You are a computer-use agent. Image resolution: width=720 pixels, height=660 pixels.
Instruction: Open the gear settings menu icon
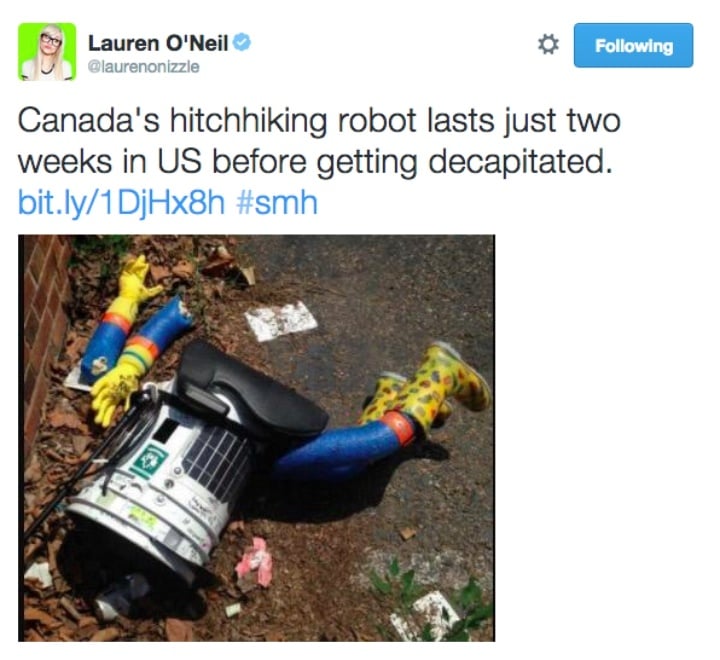click(548, 45)
